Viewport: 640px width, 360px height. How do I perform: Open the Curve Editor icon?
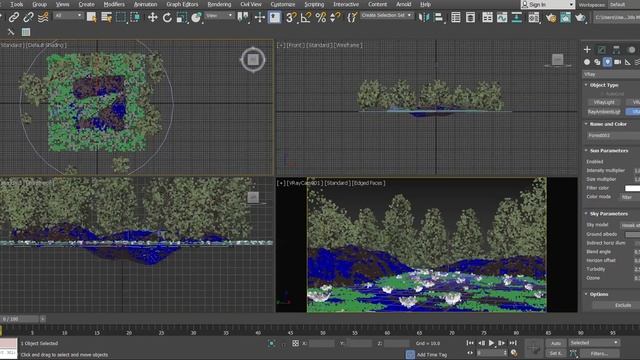(502, 18)
